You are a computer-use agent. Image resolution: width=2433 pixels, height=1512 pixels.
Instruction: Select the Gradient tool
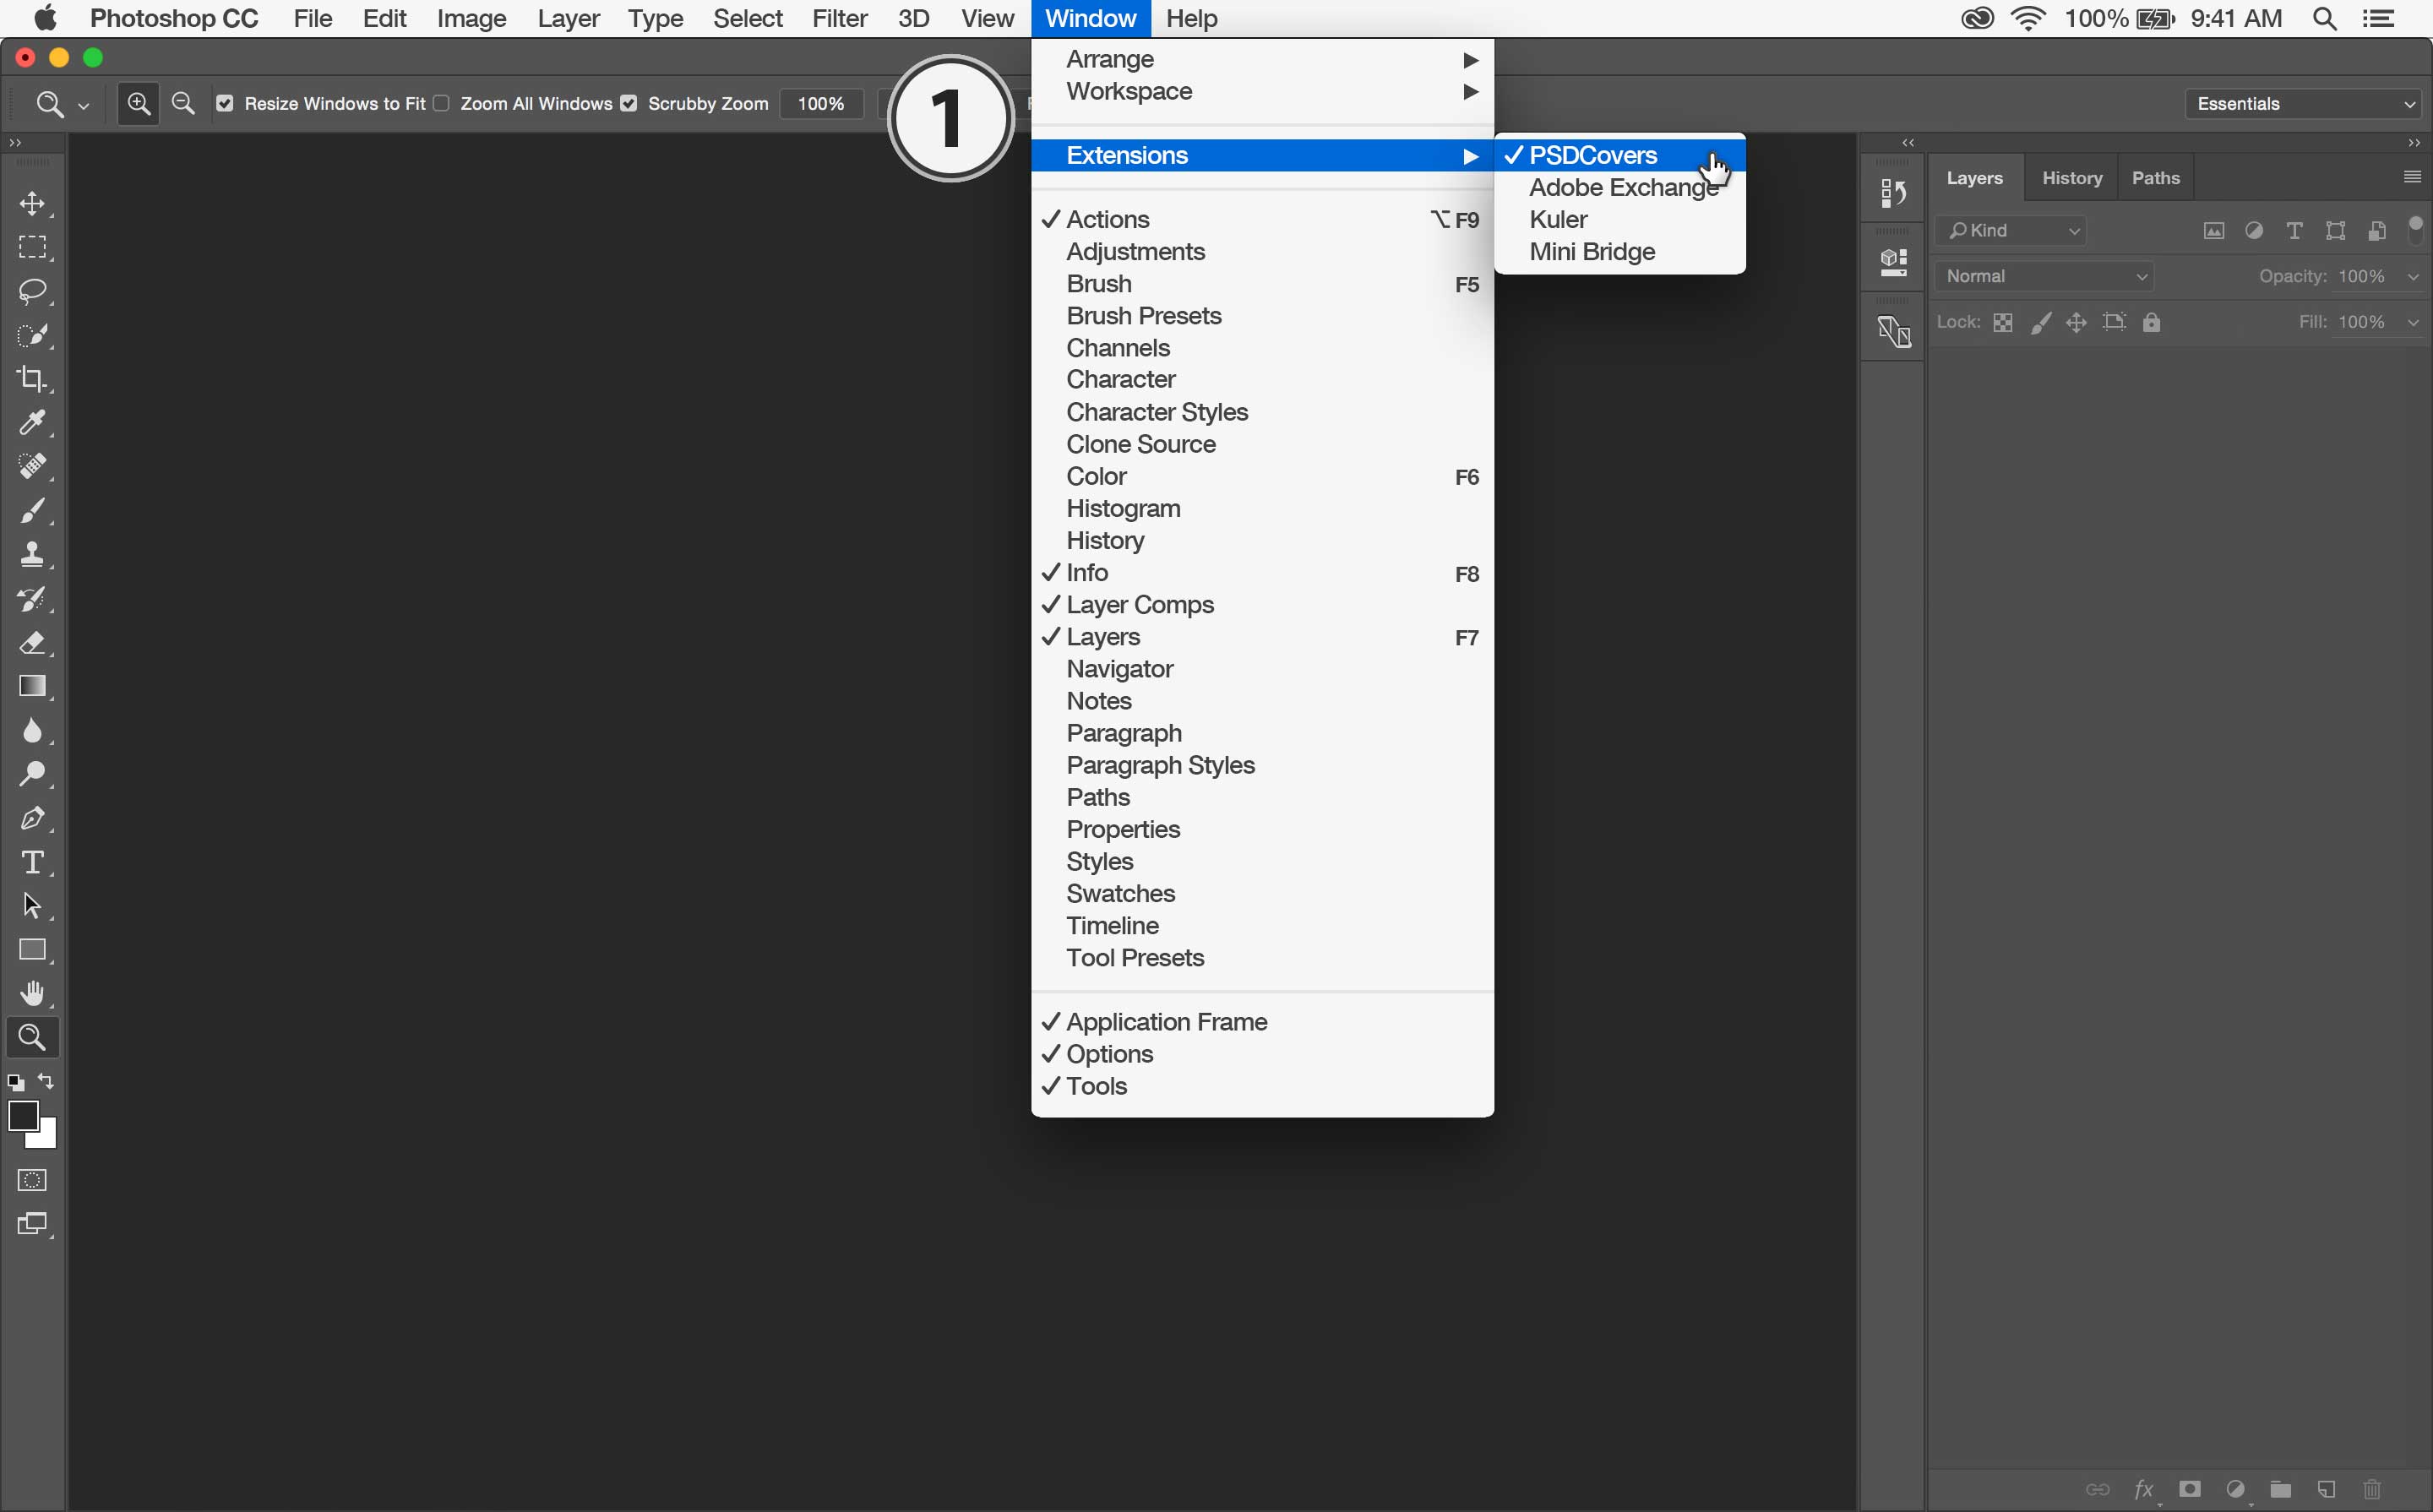[32, 686]
